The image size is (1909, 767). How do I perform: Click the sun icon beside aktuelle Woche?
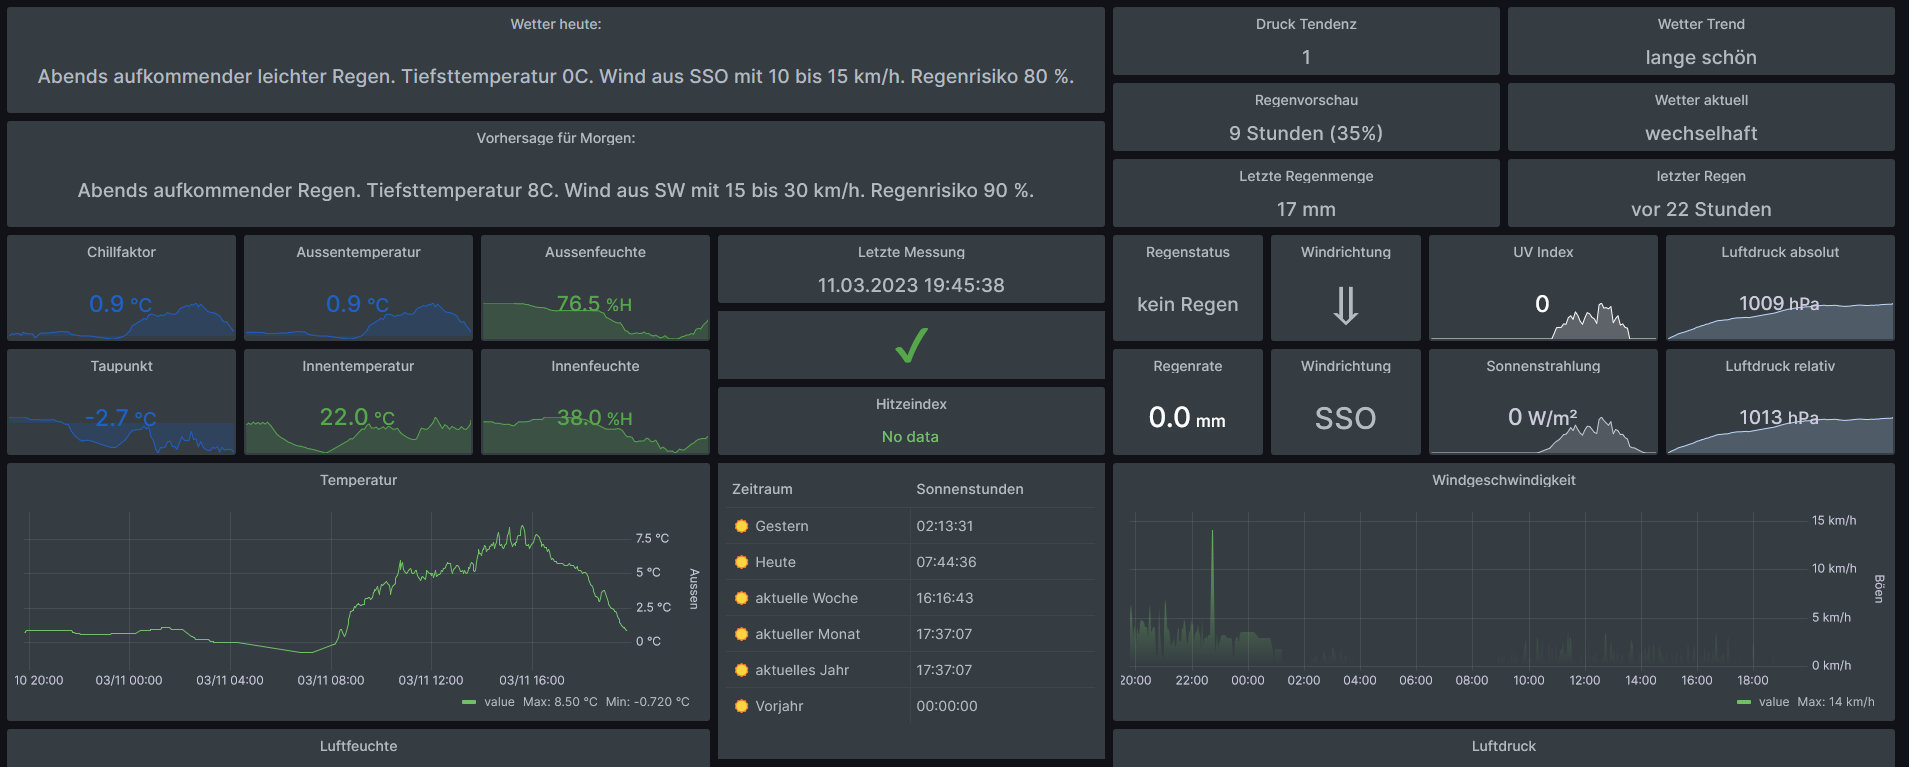[741, 598]
